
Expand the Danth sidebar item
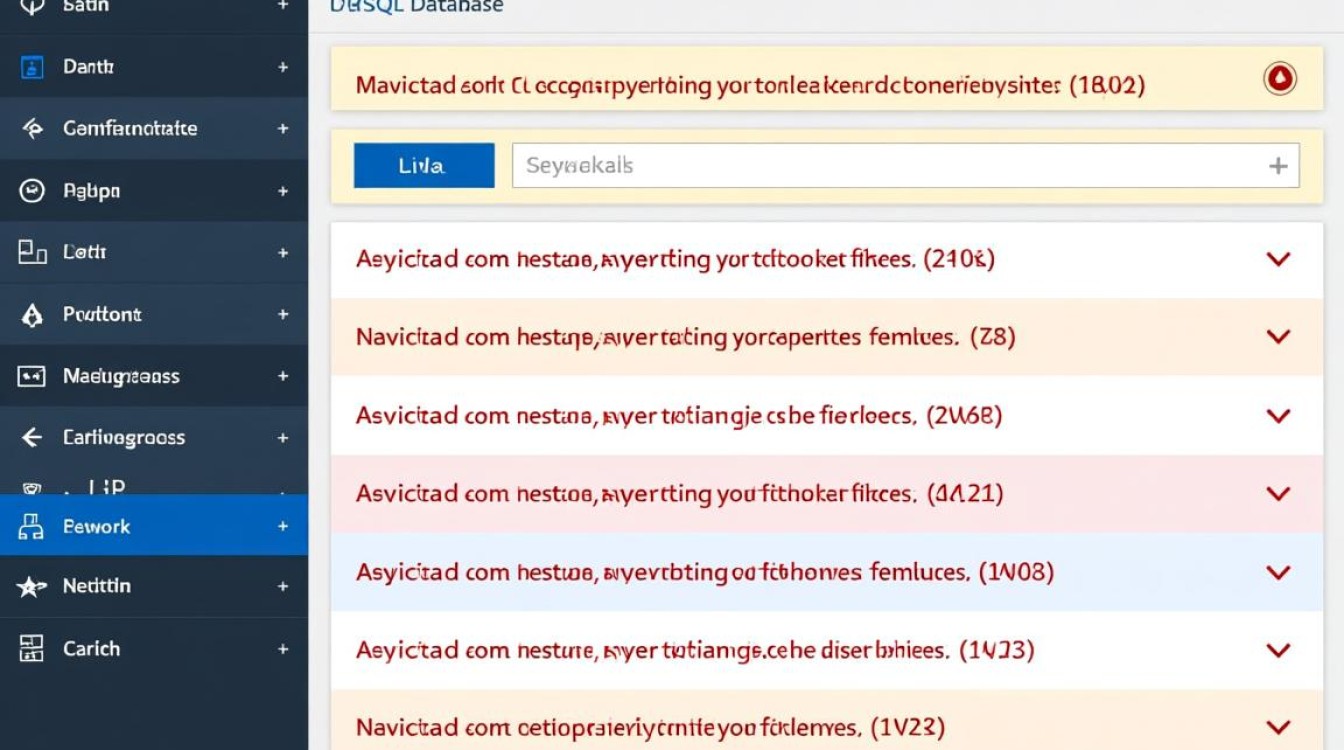pos(283,67)
